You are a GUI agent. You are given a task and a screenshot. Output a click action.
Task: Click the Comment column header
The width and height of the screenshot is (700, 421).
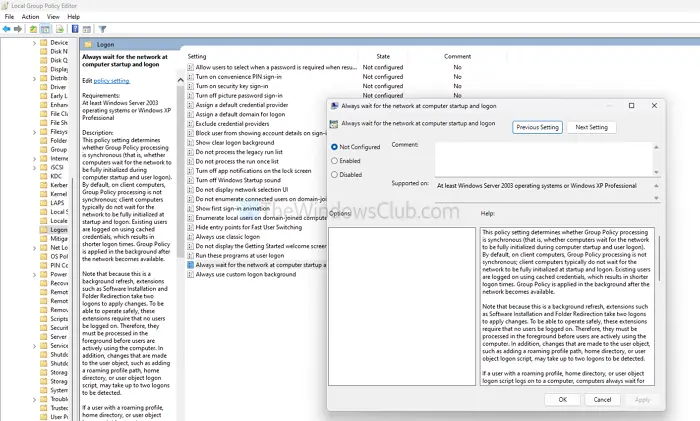[x=457, y=56]
